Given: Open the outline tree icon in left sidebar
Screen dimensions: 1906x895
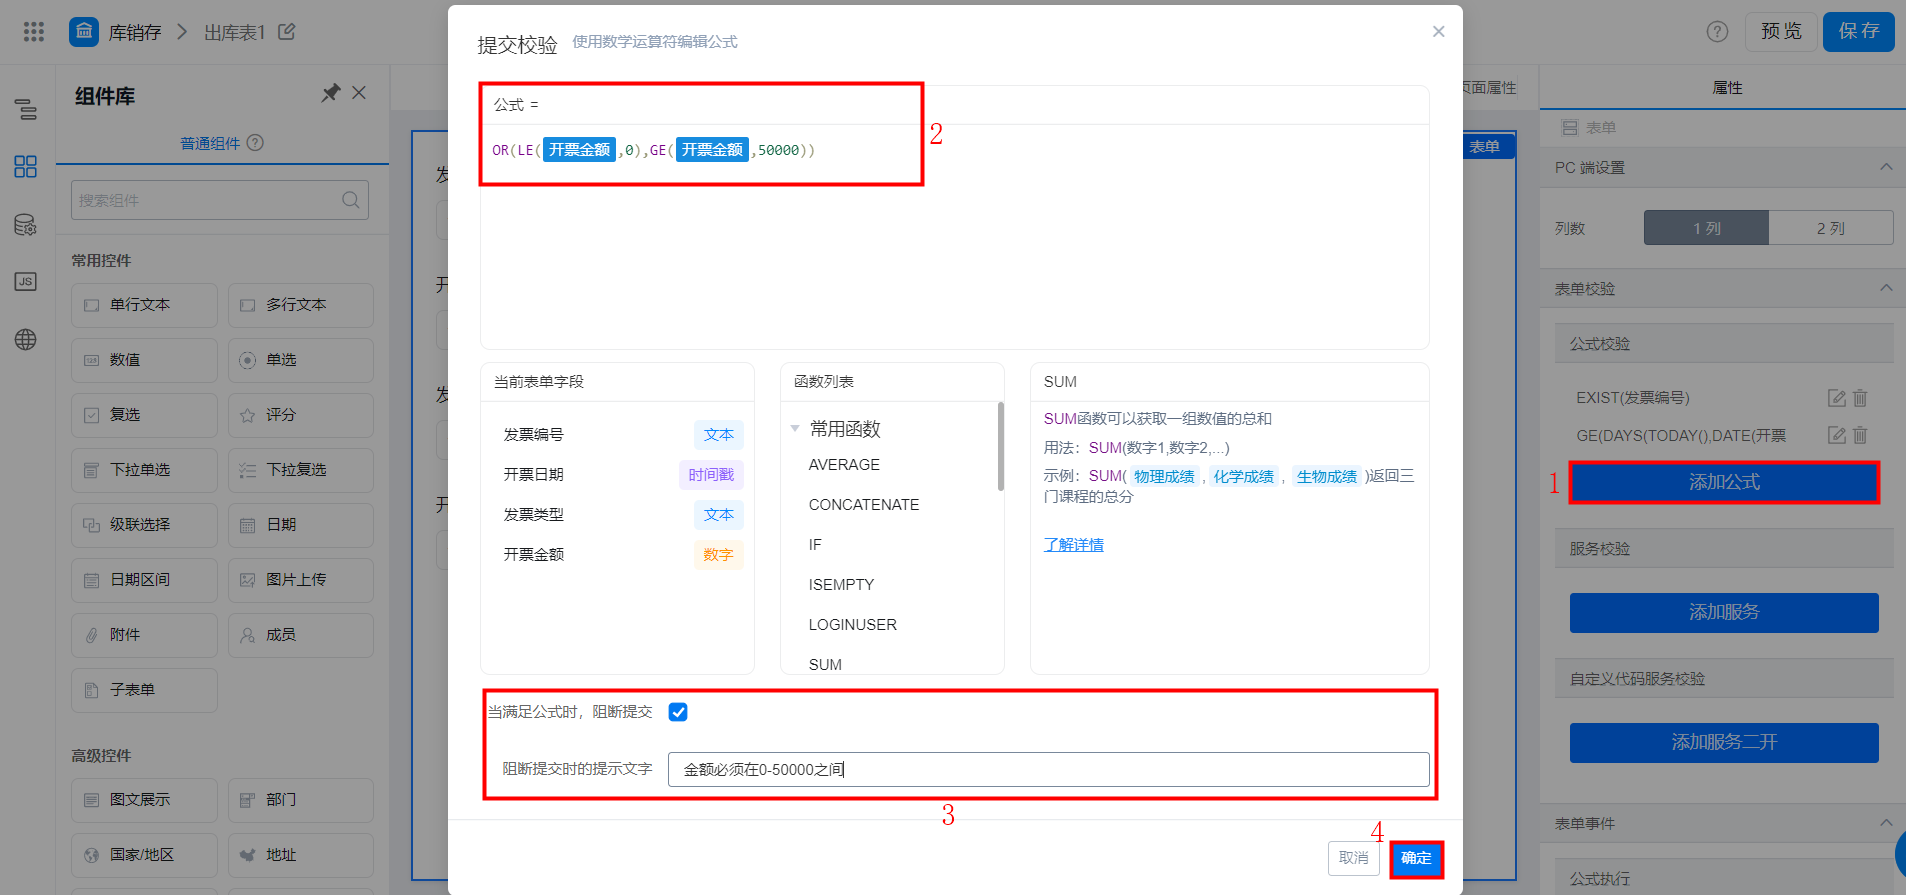Looking at the screenshot, I should tap(26, 109).
